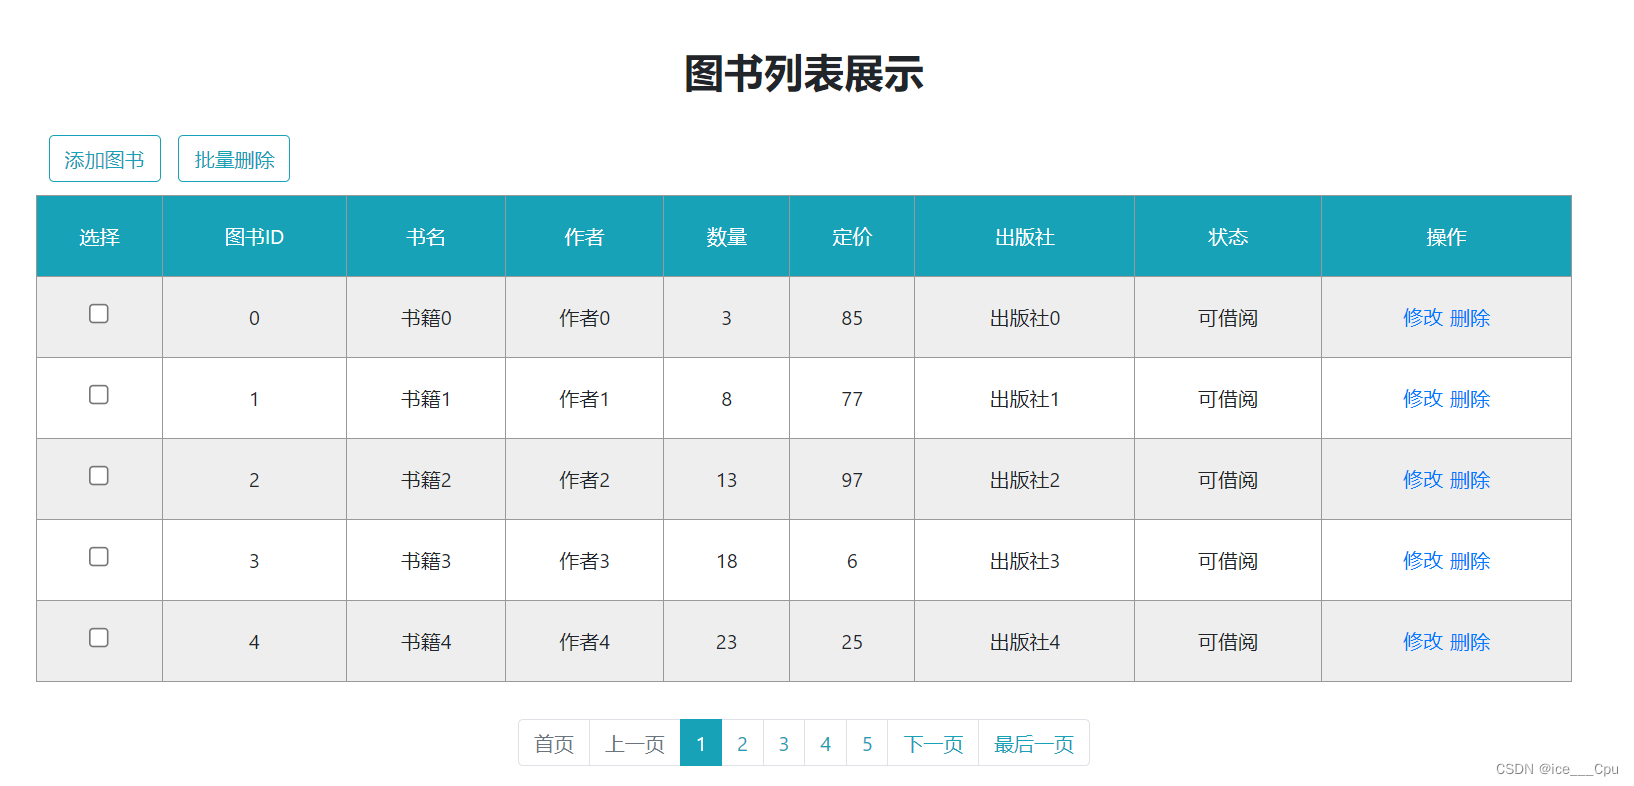Click 删除 link for 书籍1

tap(1470, 399)
